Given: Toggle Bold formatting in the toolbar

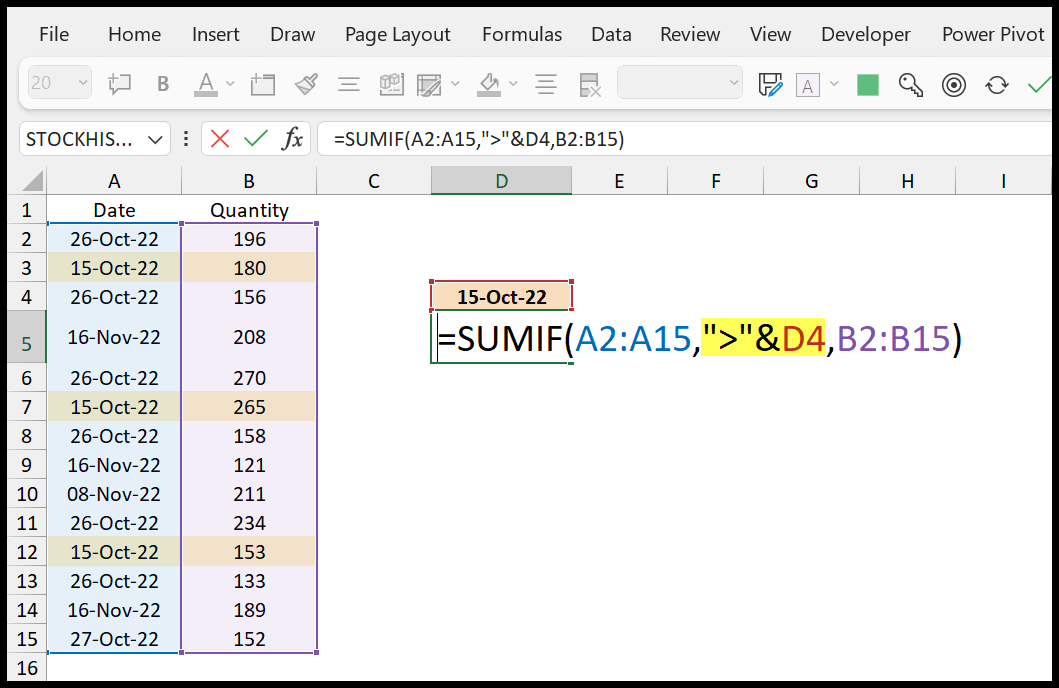Looking at the screenshot, I should 163,84.
